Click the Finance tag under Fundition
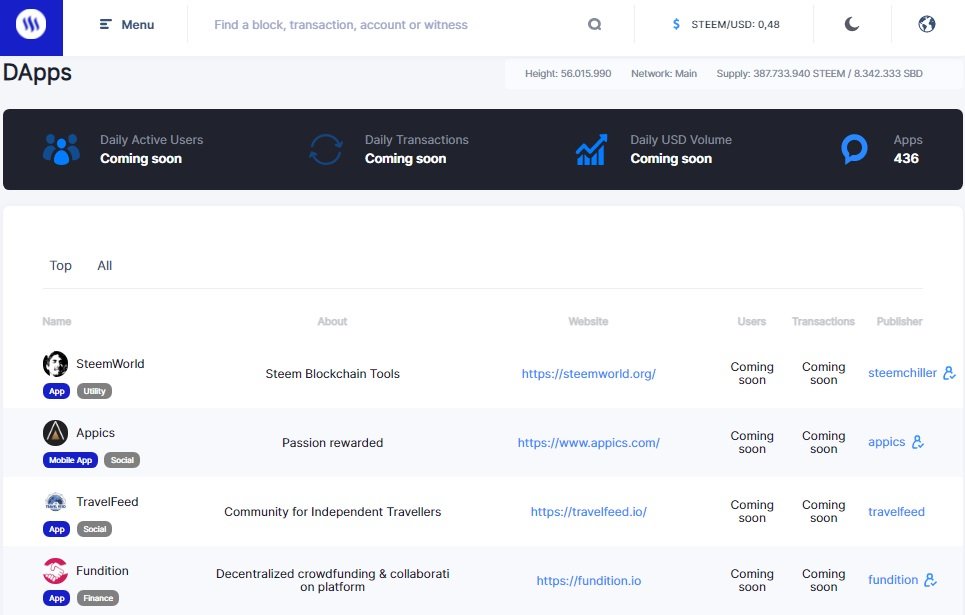This screenshot has height=615, width=965. point(98,598)
